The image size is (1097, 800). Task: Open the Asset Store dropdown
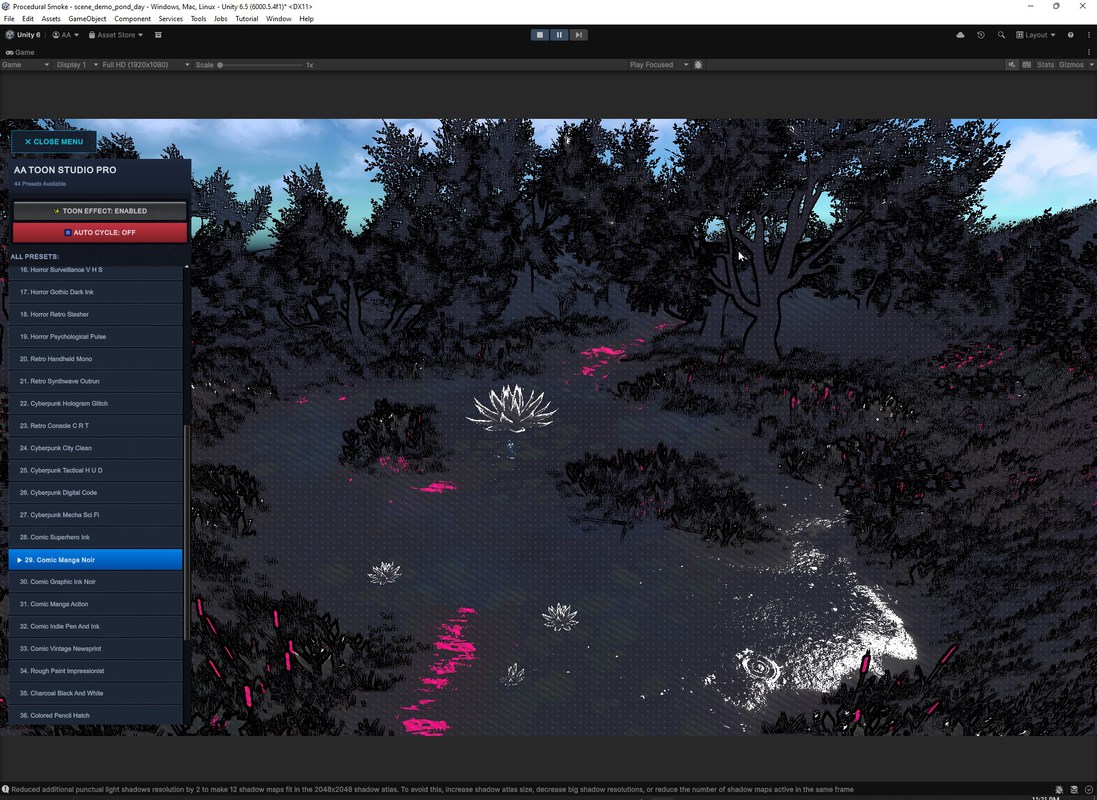tap(115, 35)
